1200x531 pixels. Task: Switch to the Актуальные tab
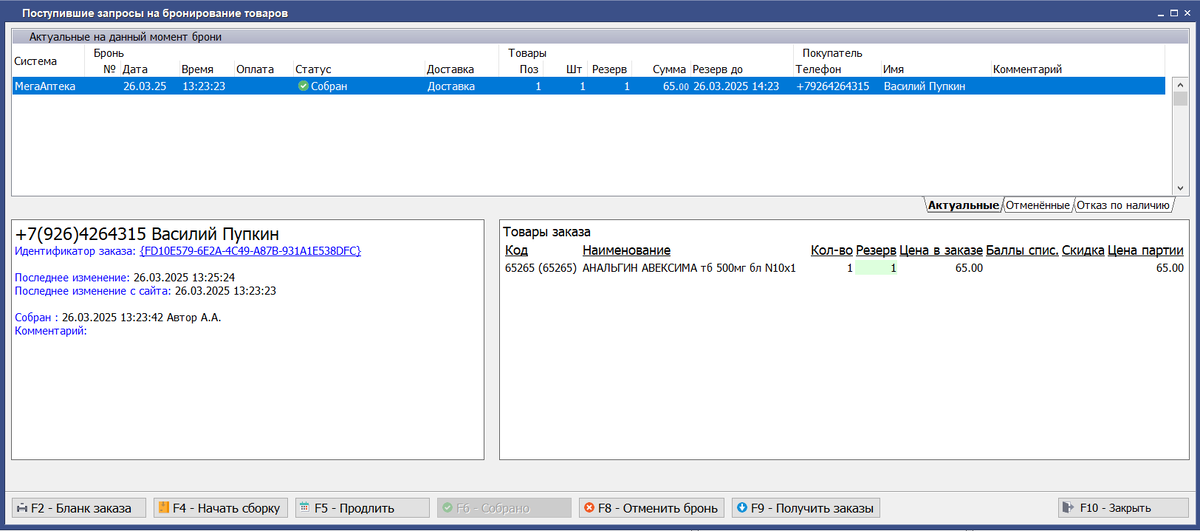tap(962, 205)
